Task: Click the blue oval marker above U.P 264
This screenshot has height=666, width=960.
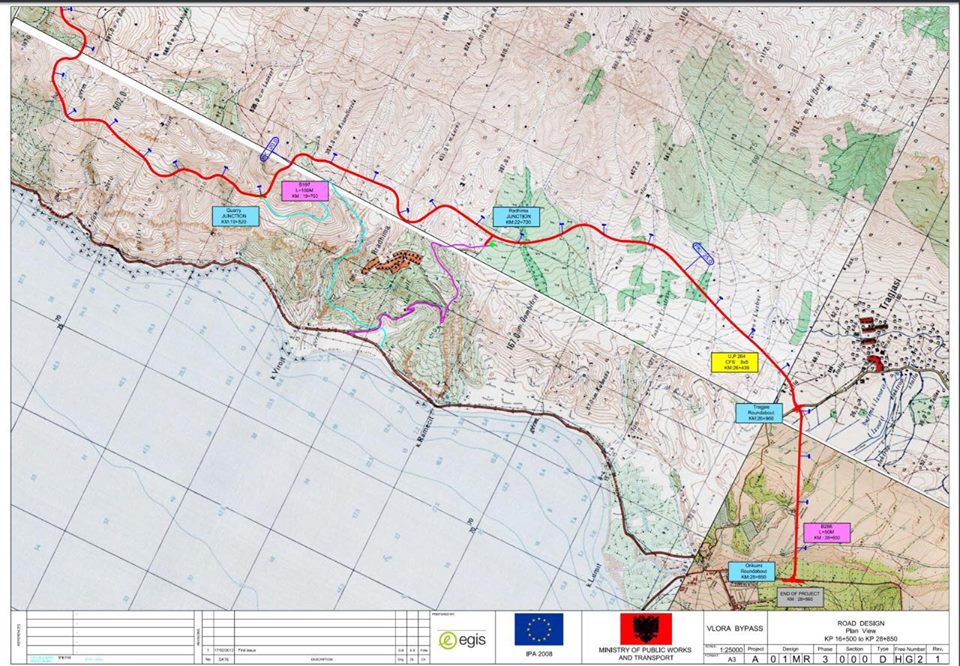Action: (x=703, y=254)
